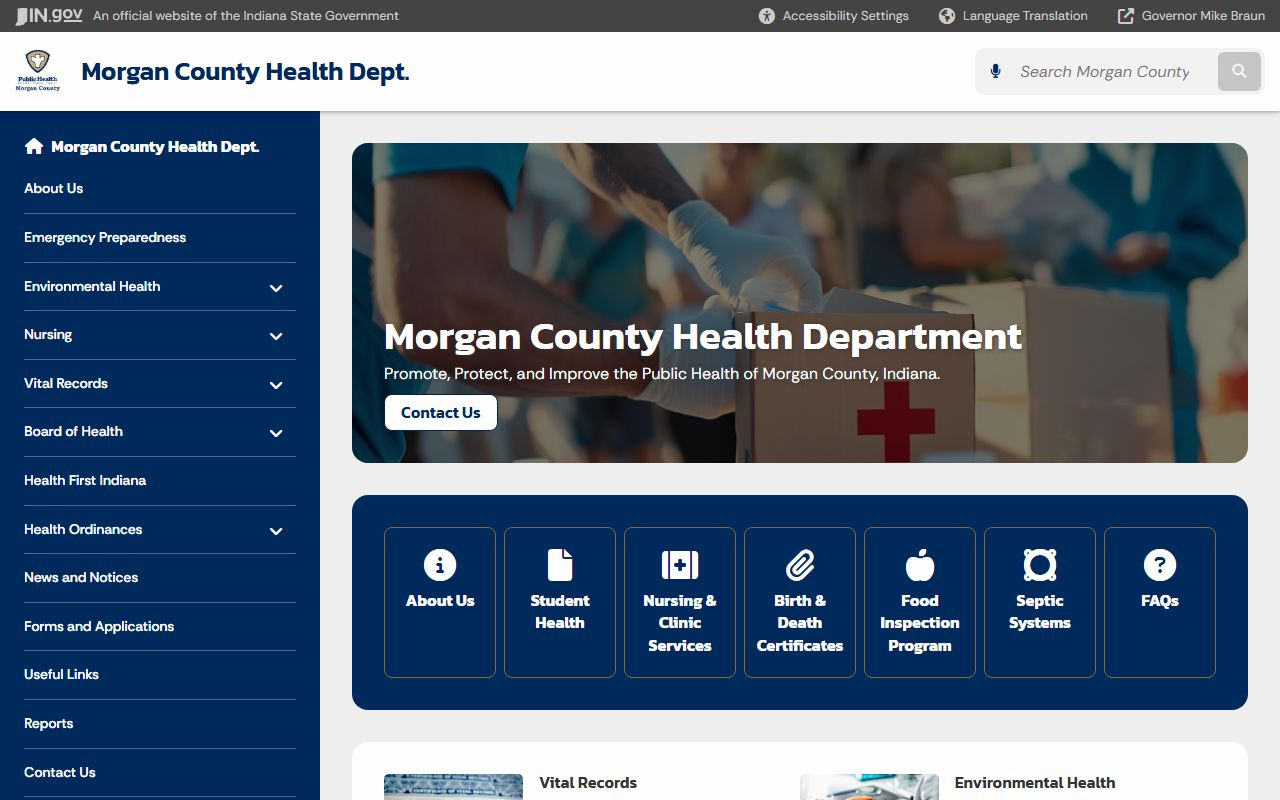Screen dimensions: 1280x800
Task: Expand the Health Ordinances chevron
Action: click(276, 531)
